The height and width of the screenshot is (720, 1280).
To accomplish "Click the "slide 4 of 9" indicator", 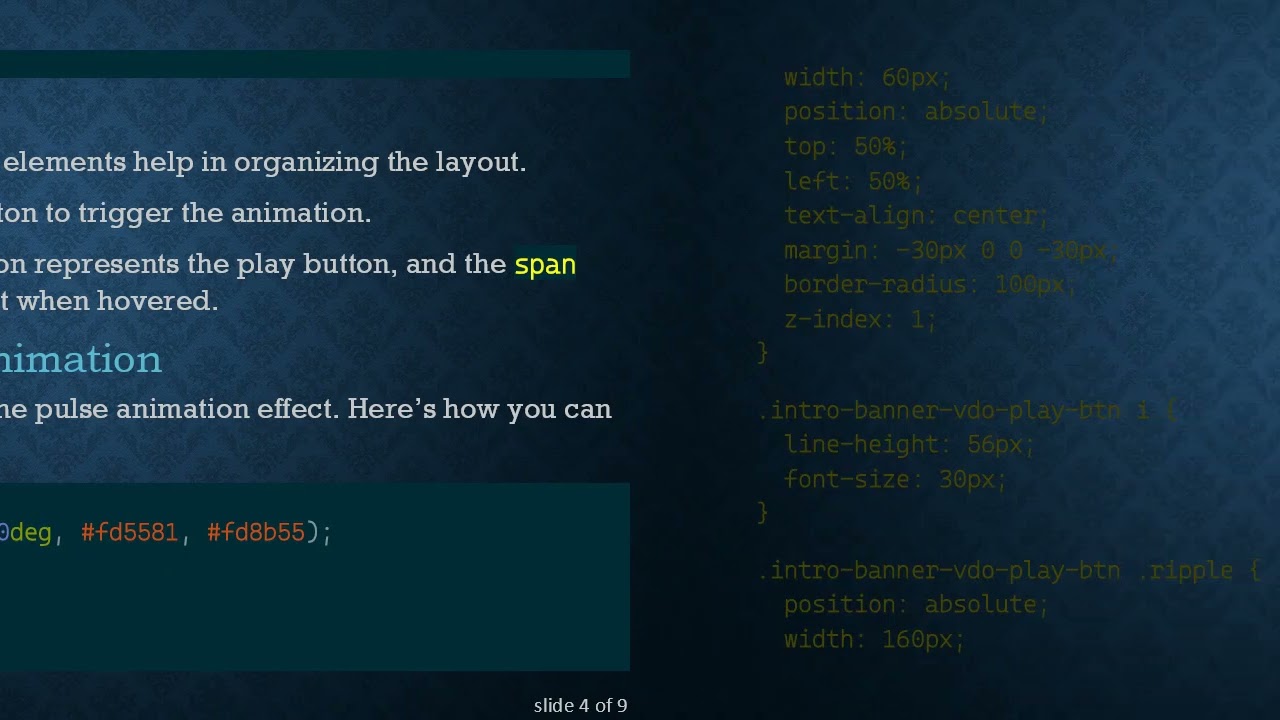I will coord(580,705).
